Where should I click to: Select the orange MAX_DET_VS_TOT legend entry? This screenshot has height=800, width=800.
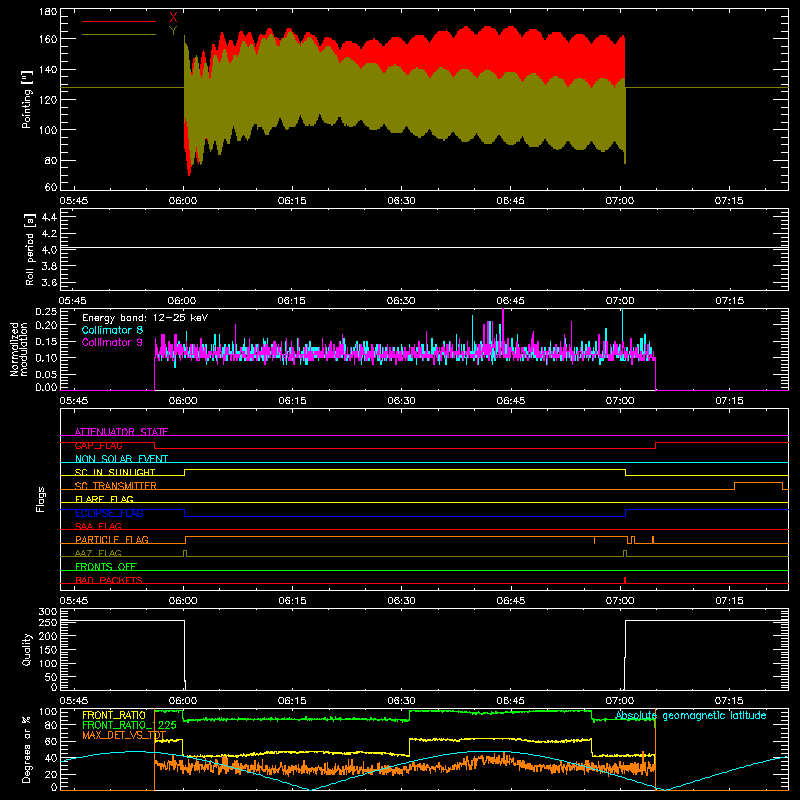pos(124,735)
